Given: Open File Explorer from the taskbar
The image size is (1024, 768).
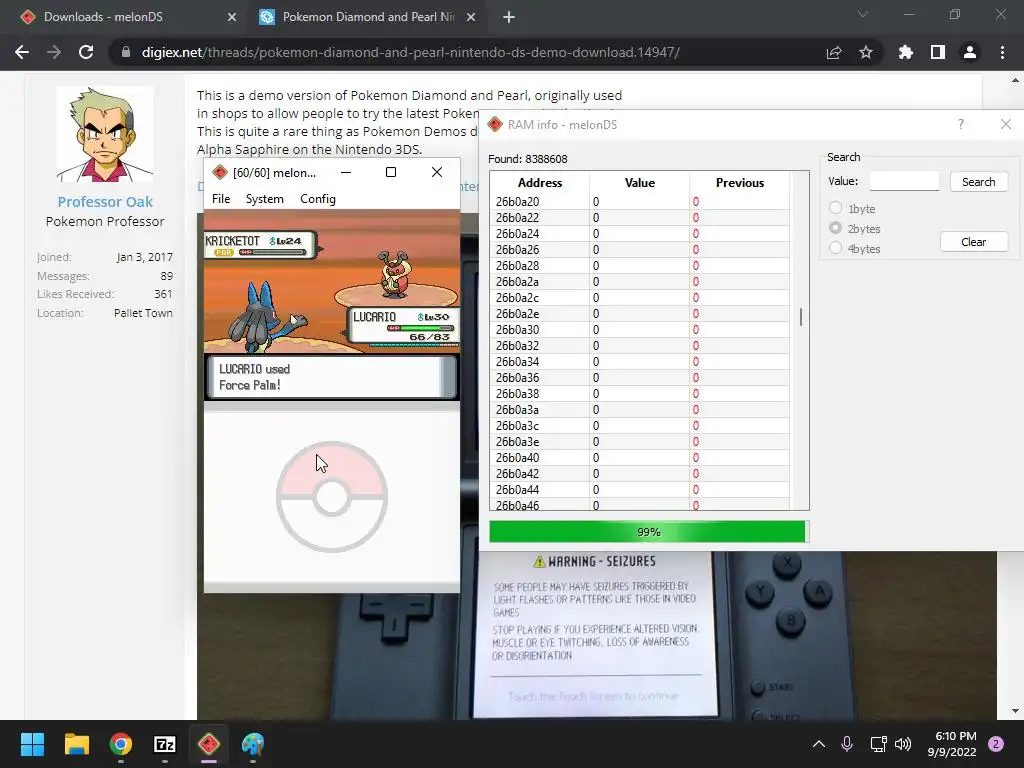Looking at the screenshot, I should point(76,744).
